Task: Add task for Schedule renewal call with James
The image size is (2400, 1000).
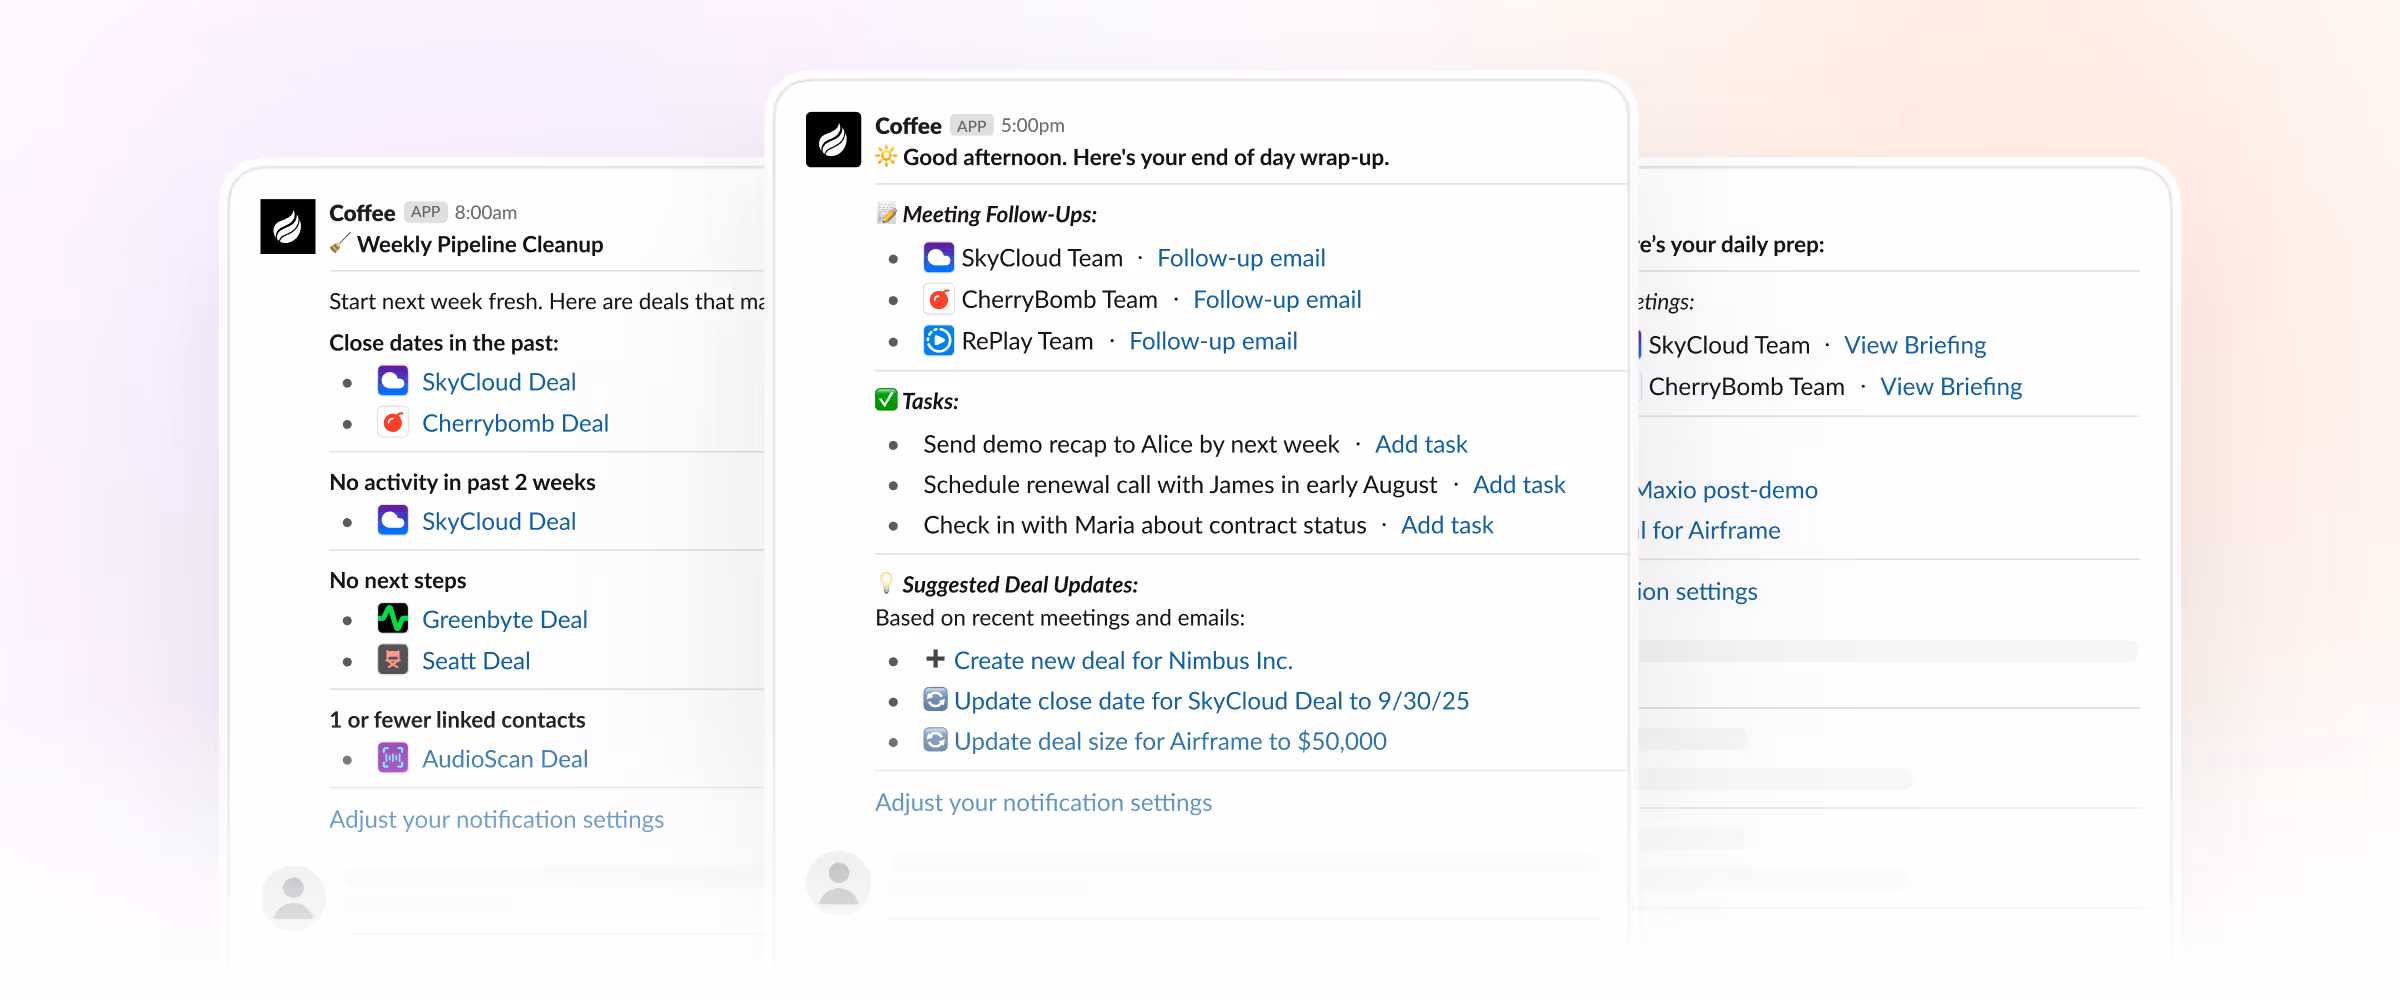Action: [1519, 484]
